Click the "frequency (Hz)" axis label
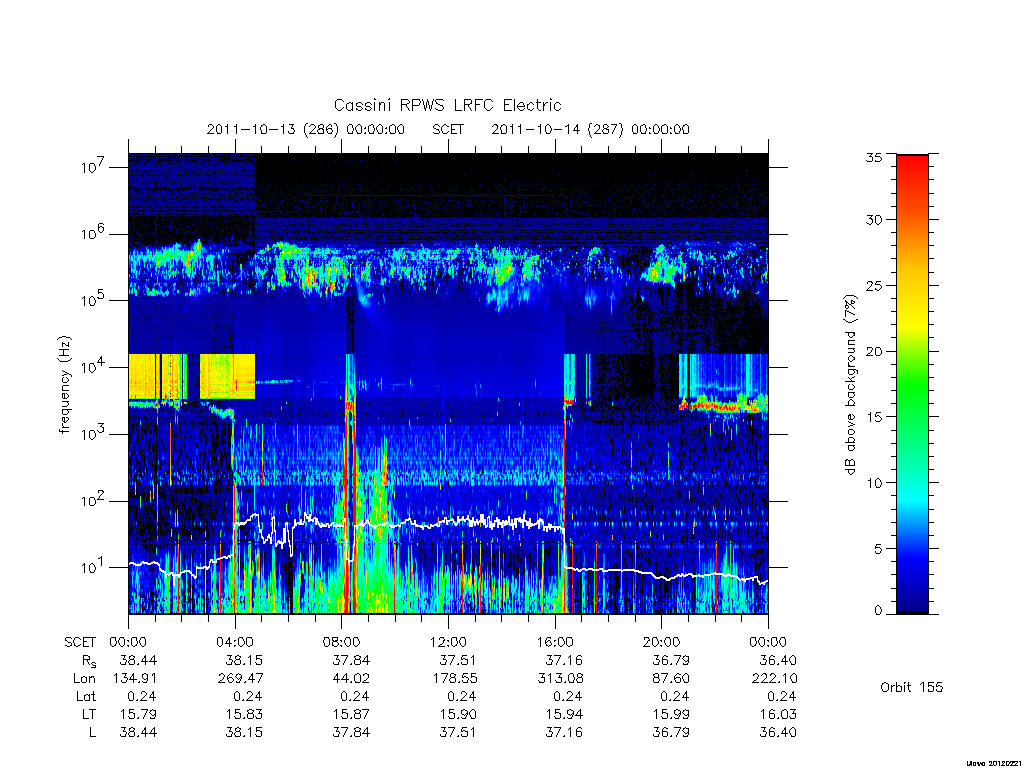Image resolution: width=1024 pixels, height=768 pixels. coord(64,385)
